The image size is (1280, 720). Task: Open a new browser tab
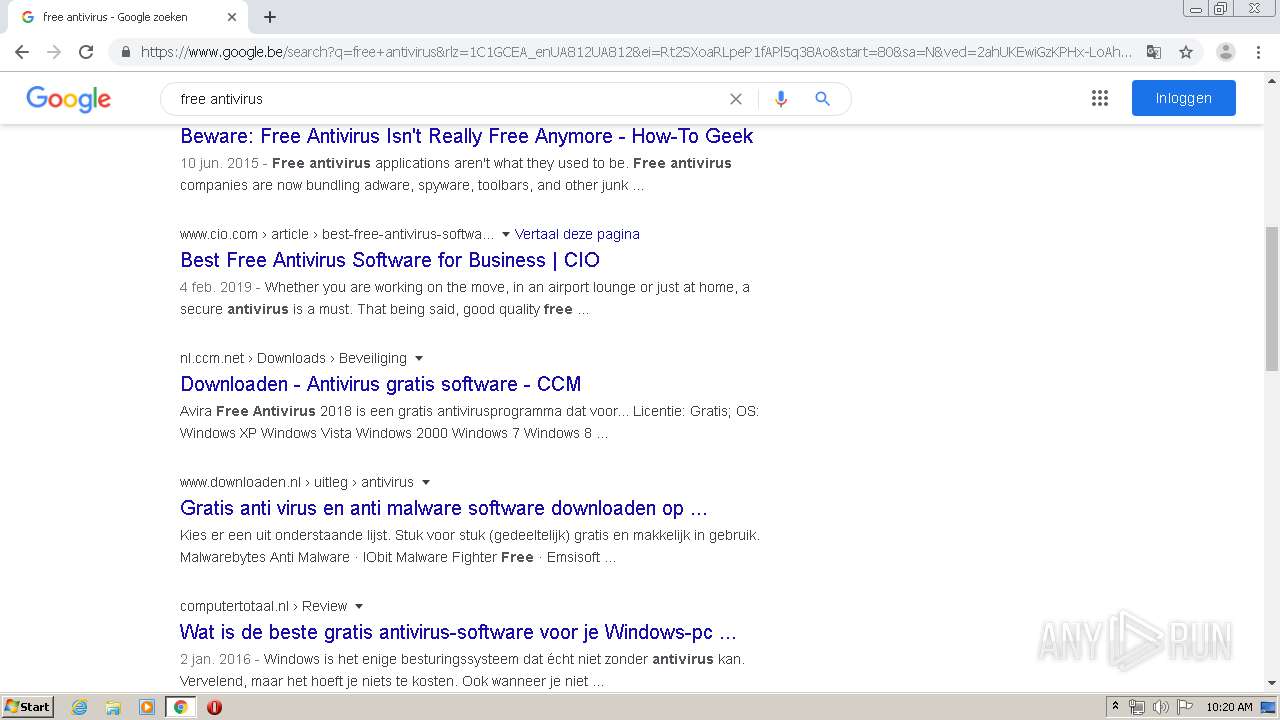coord(270,17)
